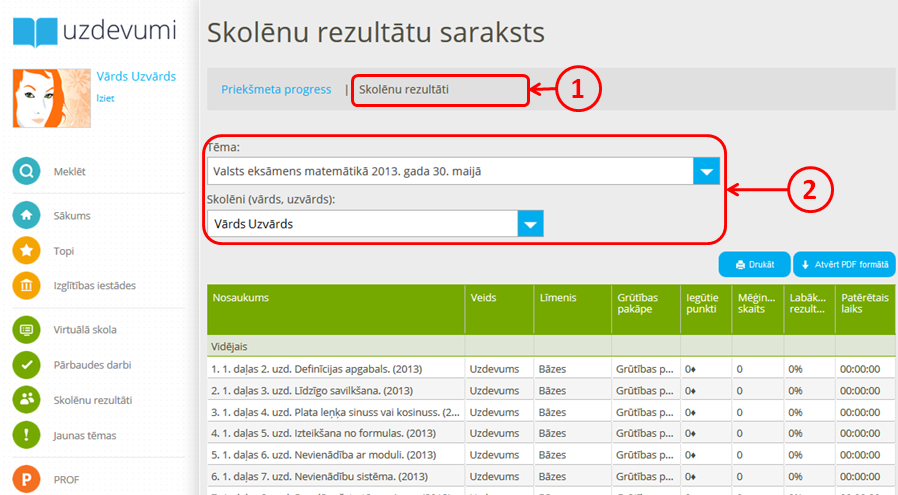The height and width of the screenshot is (495, 898).
Task: Open the Valsts eksāmens topic combo box
Action: pyautogui.click(x=450, y=172)
